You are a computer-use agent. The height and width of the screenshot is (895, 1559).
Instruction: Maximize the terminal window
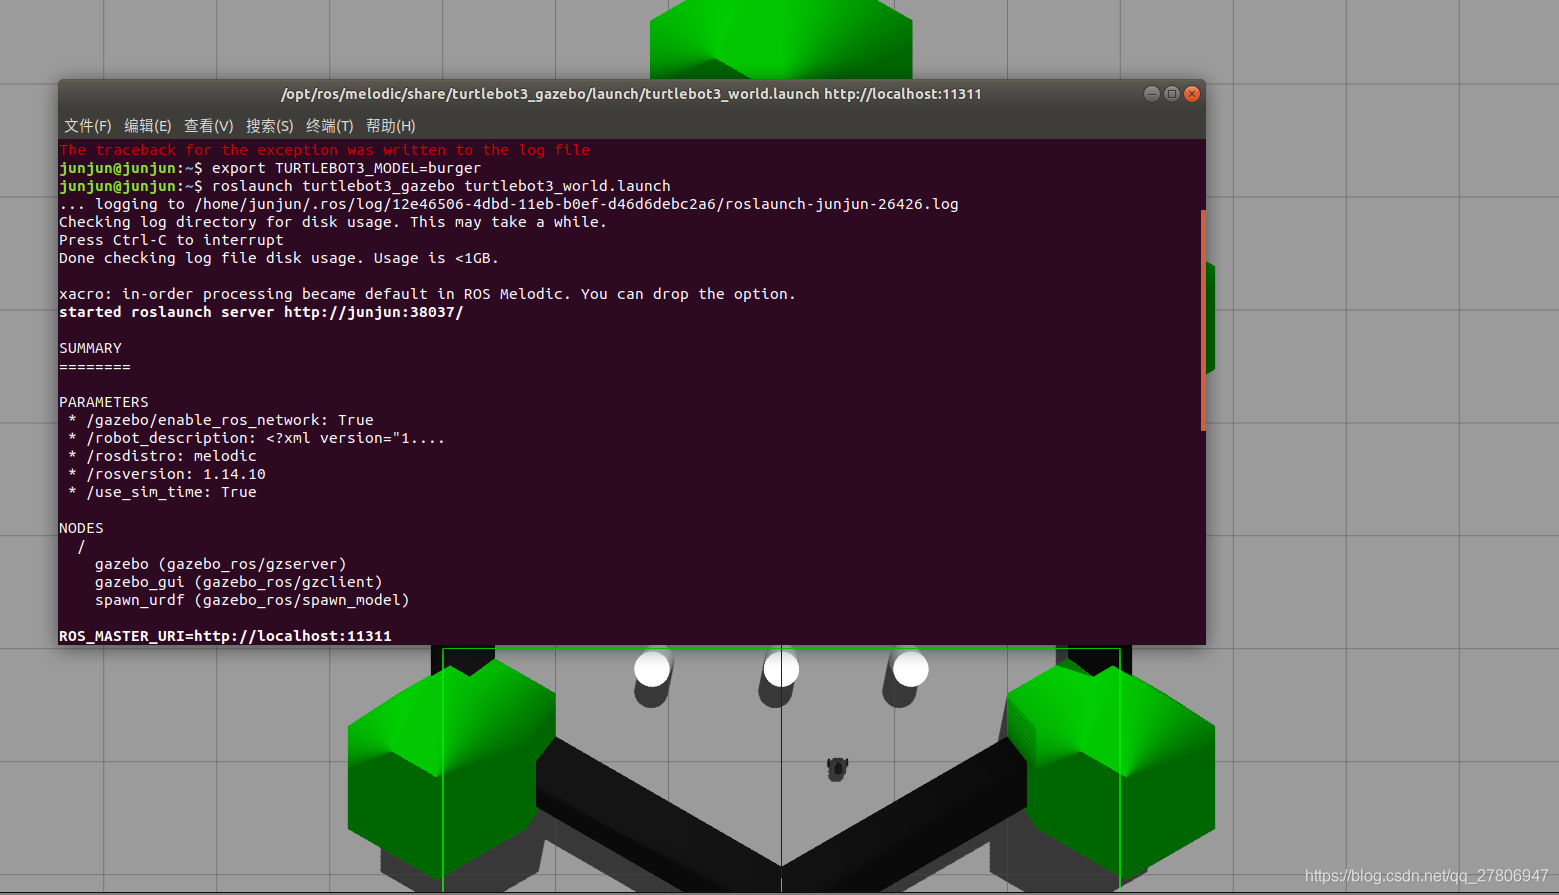1172,94
